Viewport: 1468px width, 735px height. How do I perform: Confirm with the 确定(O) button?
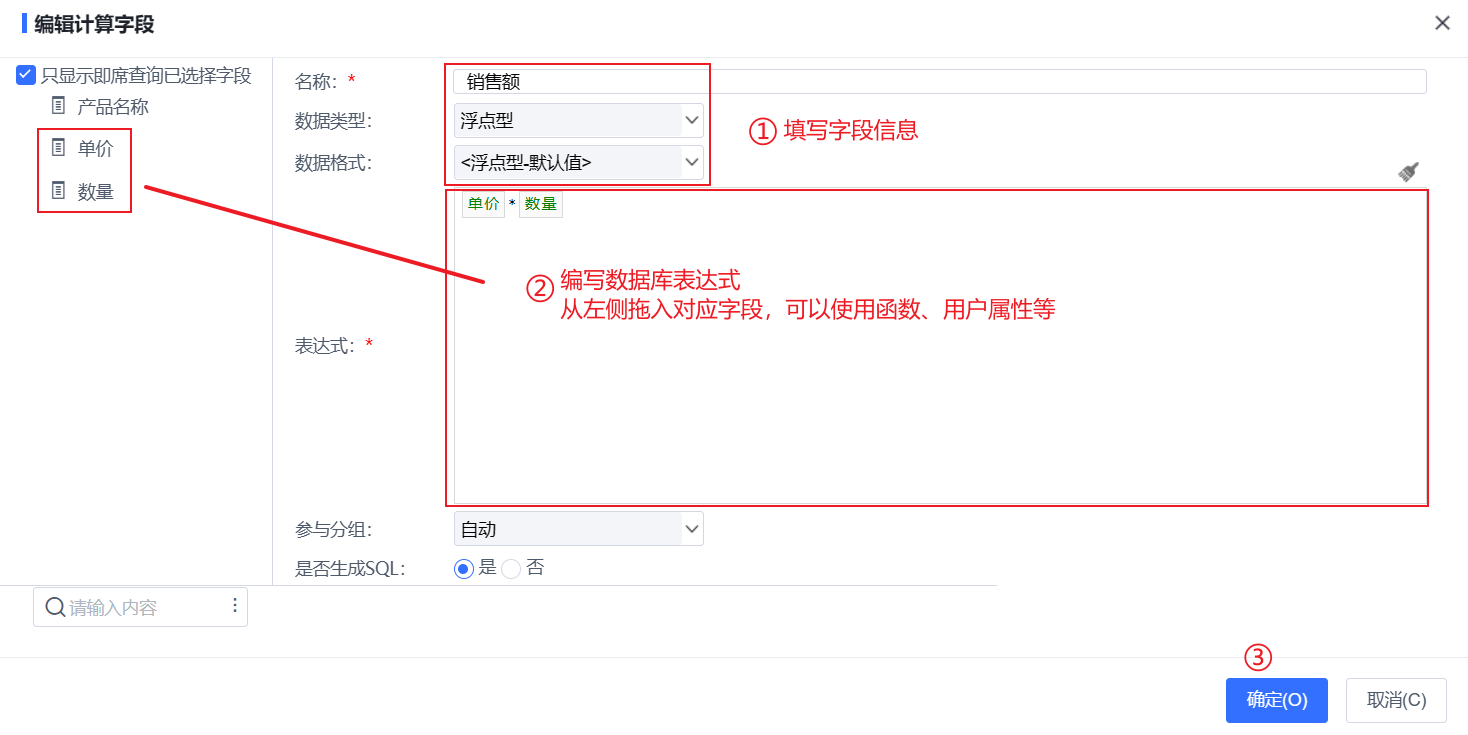(1277, 700)
